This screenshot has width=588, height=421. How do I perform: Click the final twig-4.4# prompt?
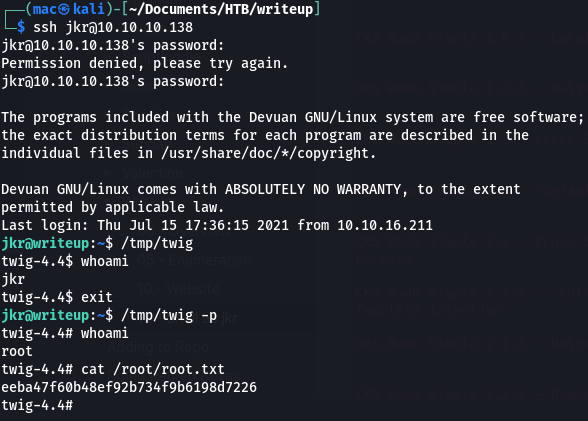tap(37, 405)
